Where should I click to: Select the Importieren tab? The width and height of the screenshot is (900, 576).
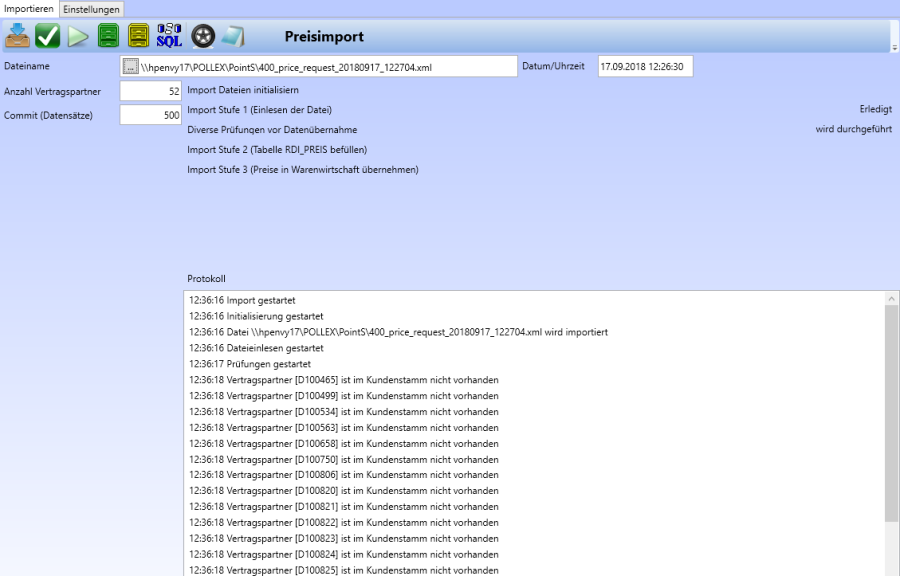click(30, 9)
